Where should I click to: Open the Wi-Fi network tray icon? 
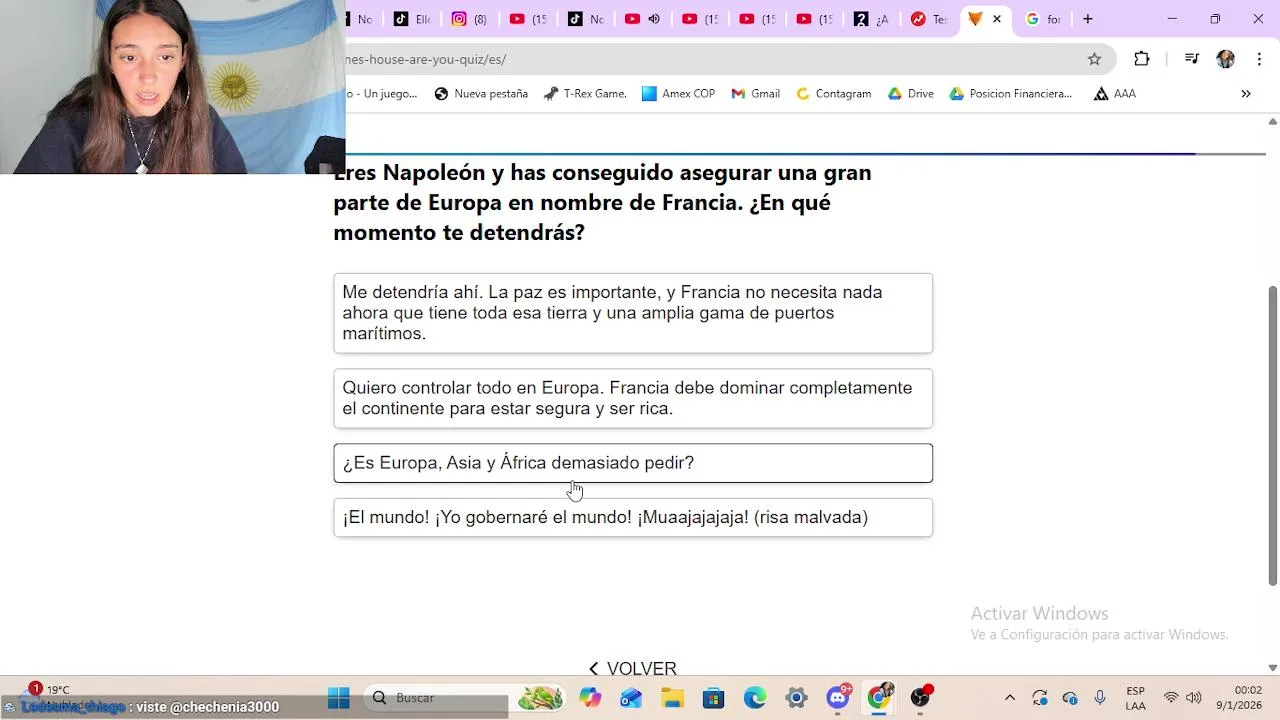pyautogui.click(x=1171, y=698)
